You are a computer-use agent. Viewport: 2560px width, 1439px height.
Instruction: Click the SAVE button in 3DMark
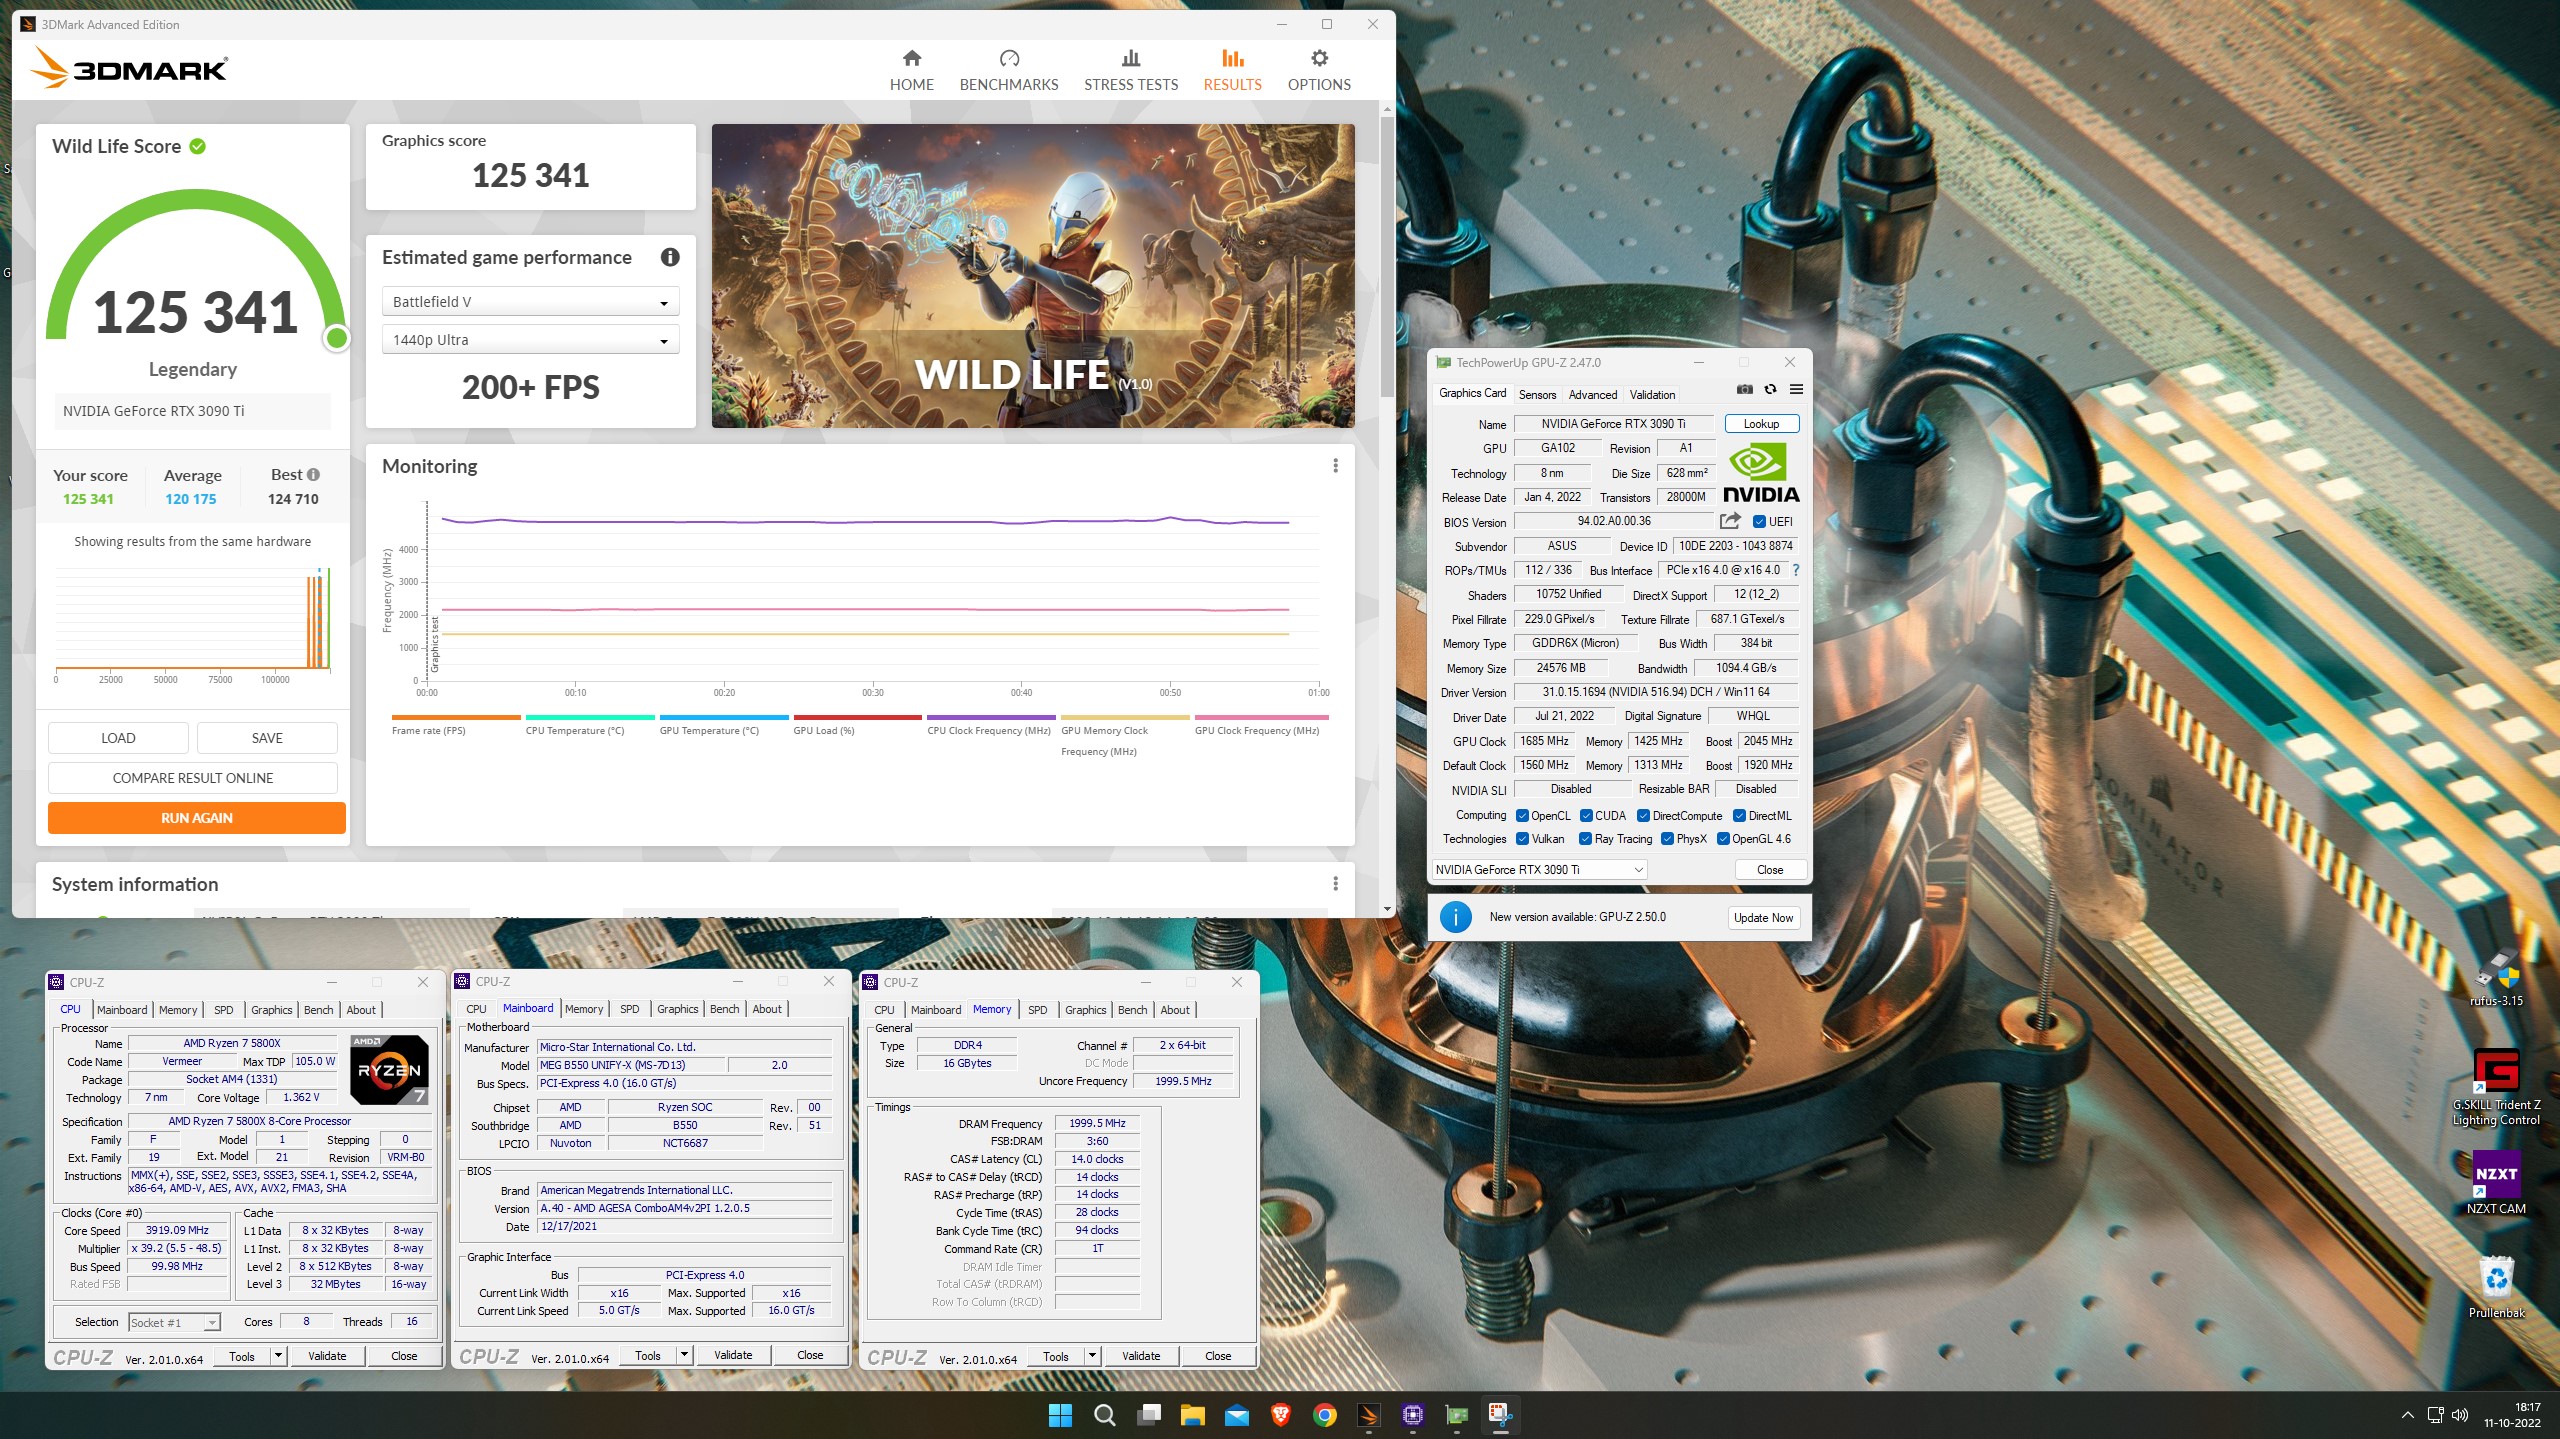point(267,738)
